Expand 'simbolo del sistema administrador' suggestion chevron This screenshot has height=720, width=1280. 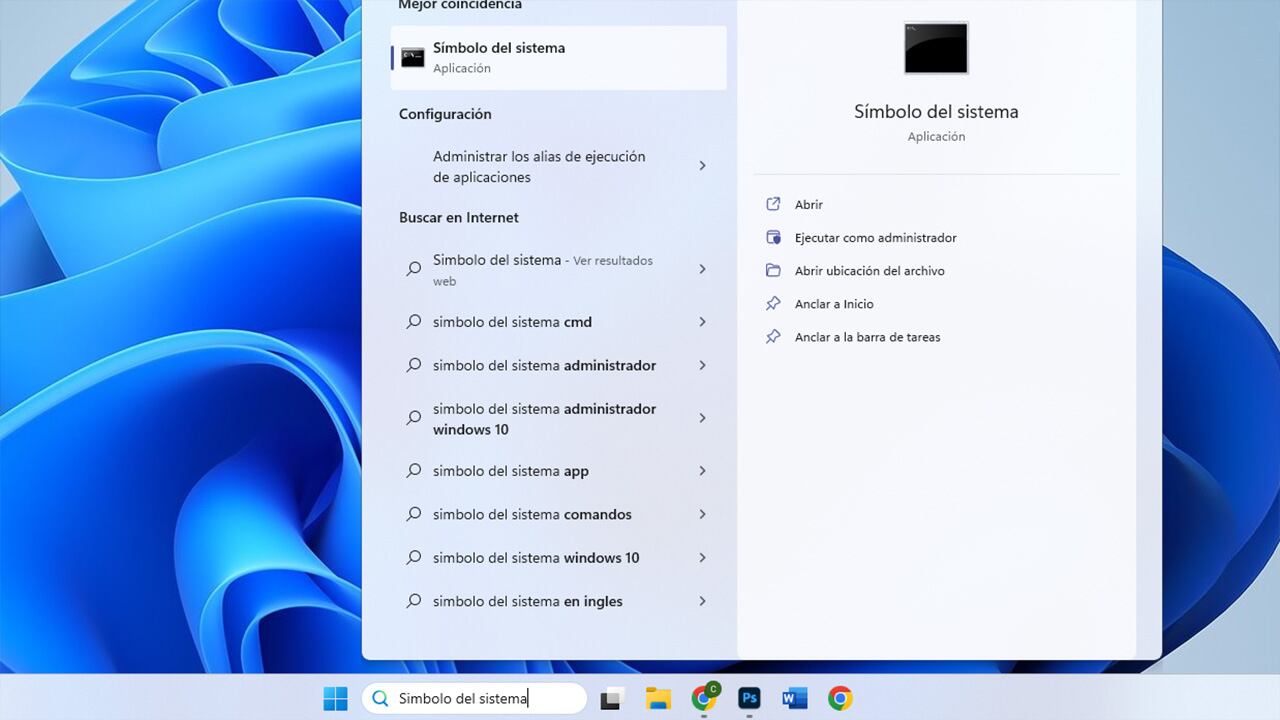point(702,365)
